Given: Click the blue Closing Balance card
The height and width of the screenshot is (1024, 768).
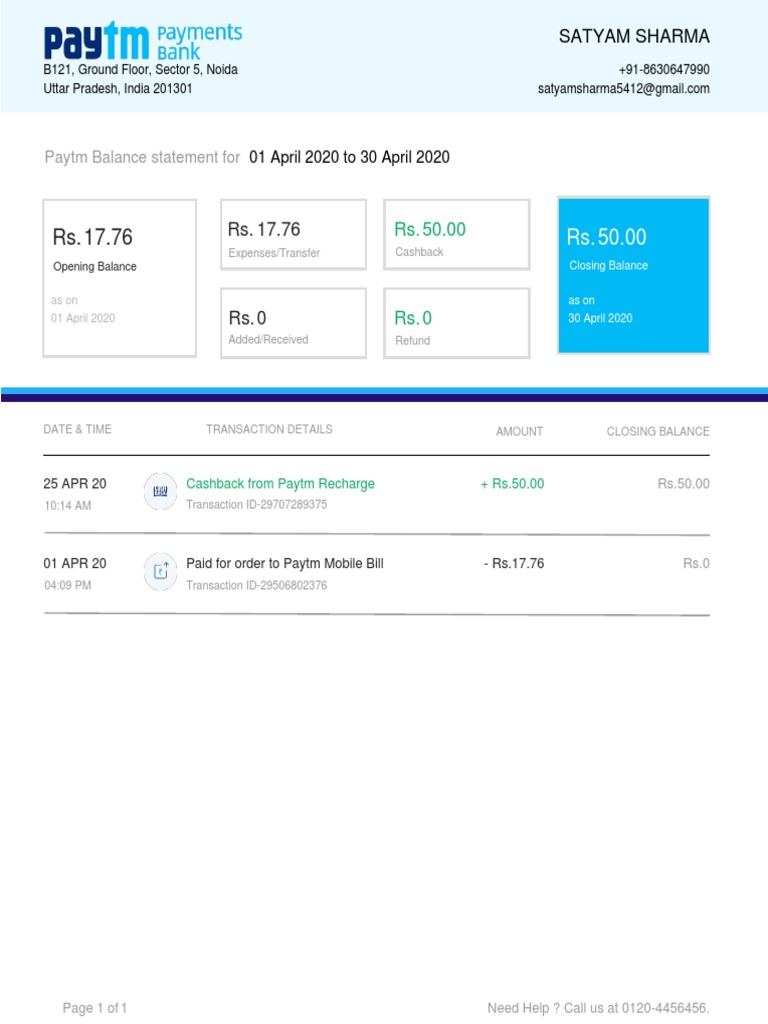Looking at the screenshot, I should point(633,275).
